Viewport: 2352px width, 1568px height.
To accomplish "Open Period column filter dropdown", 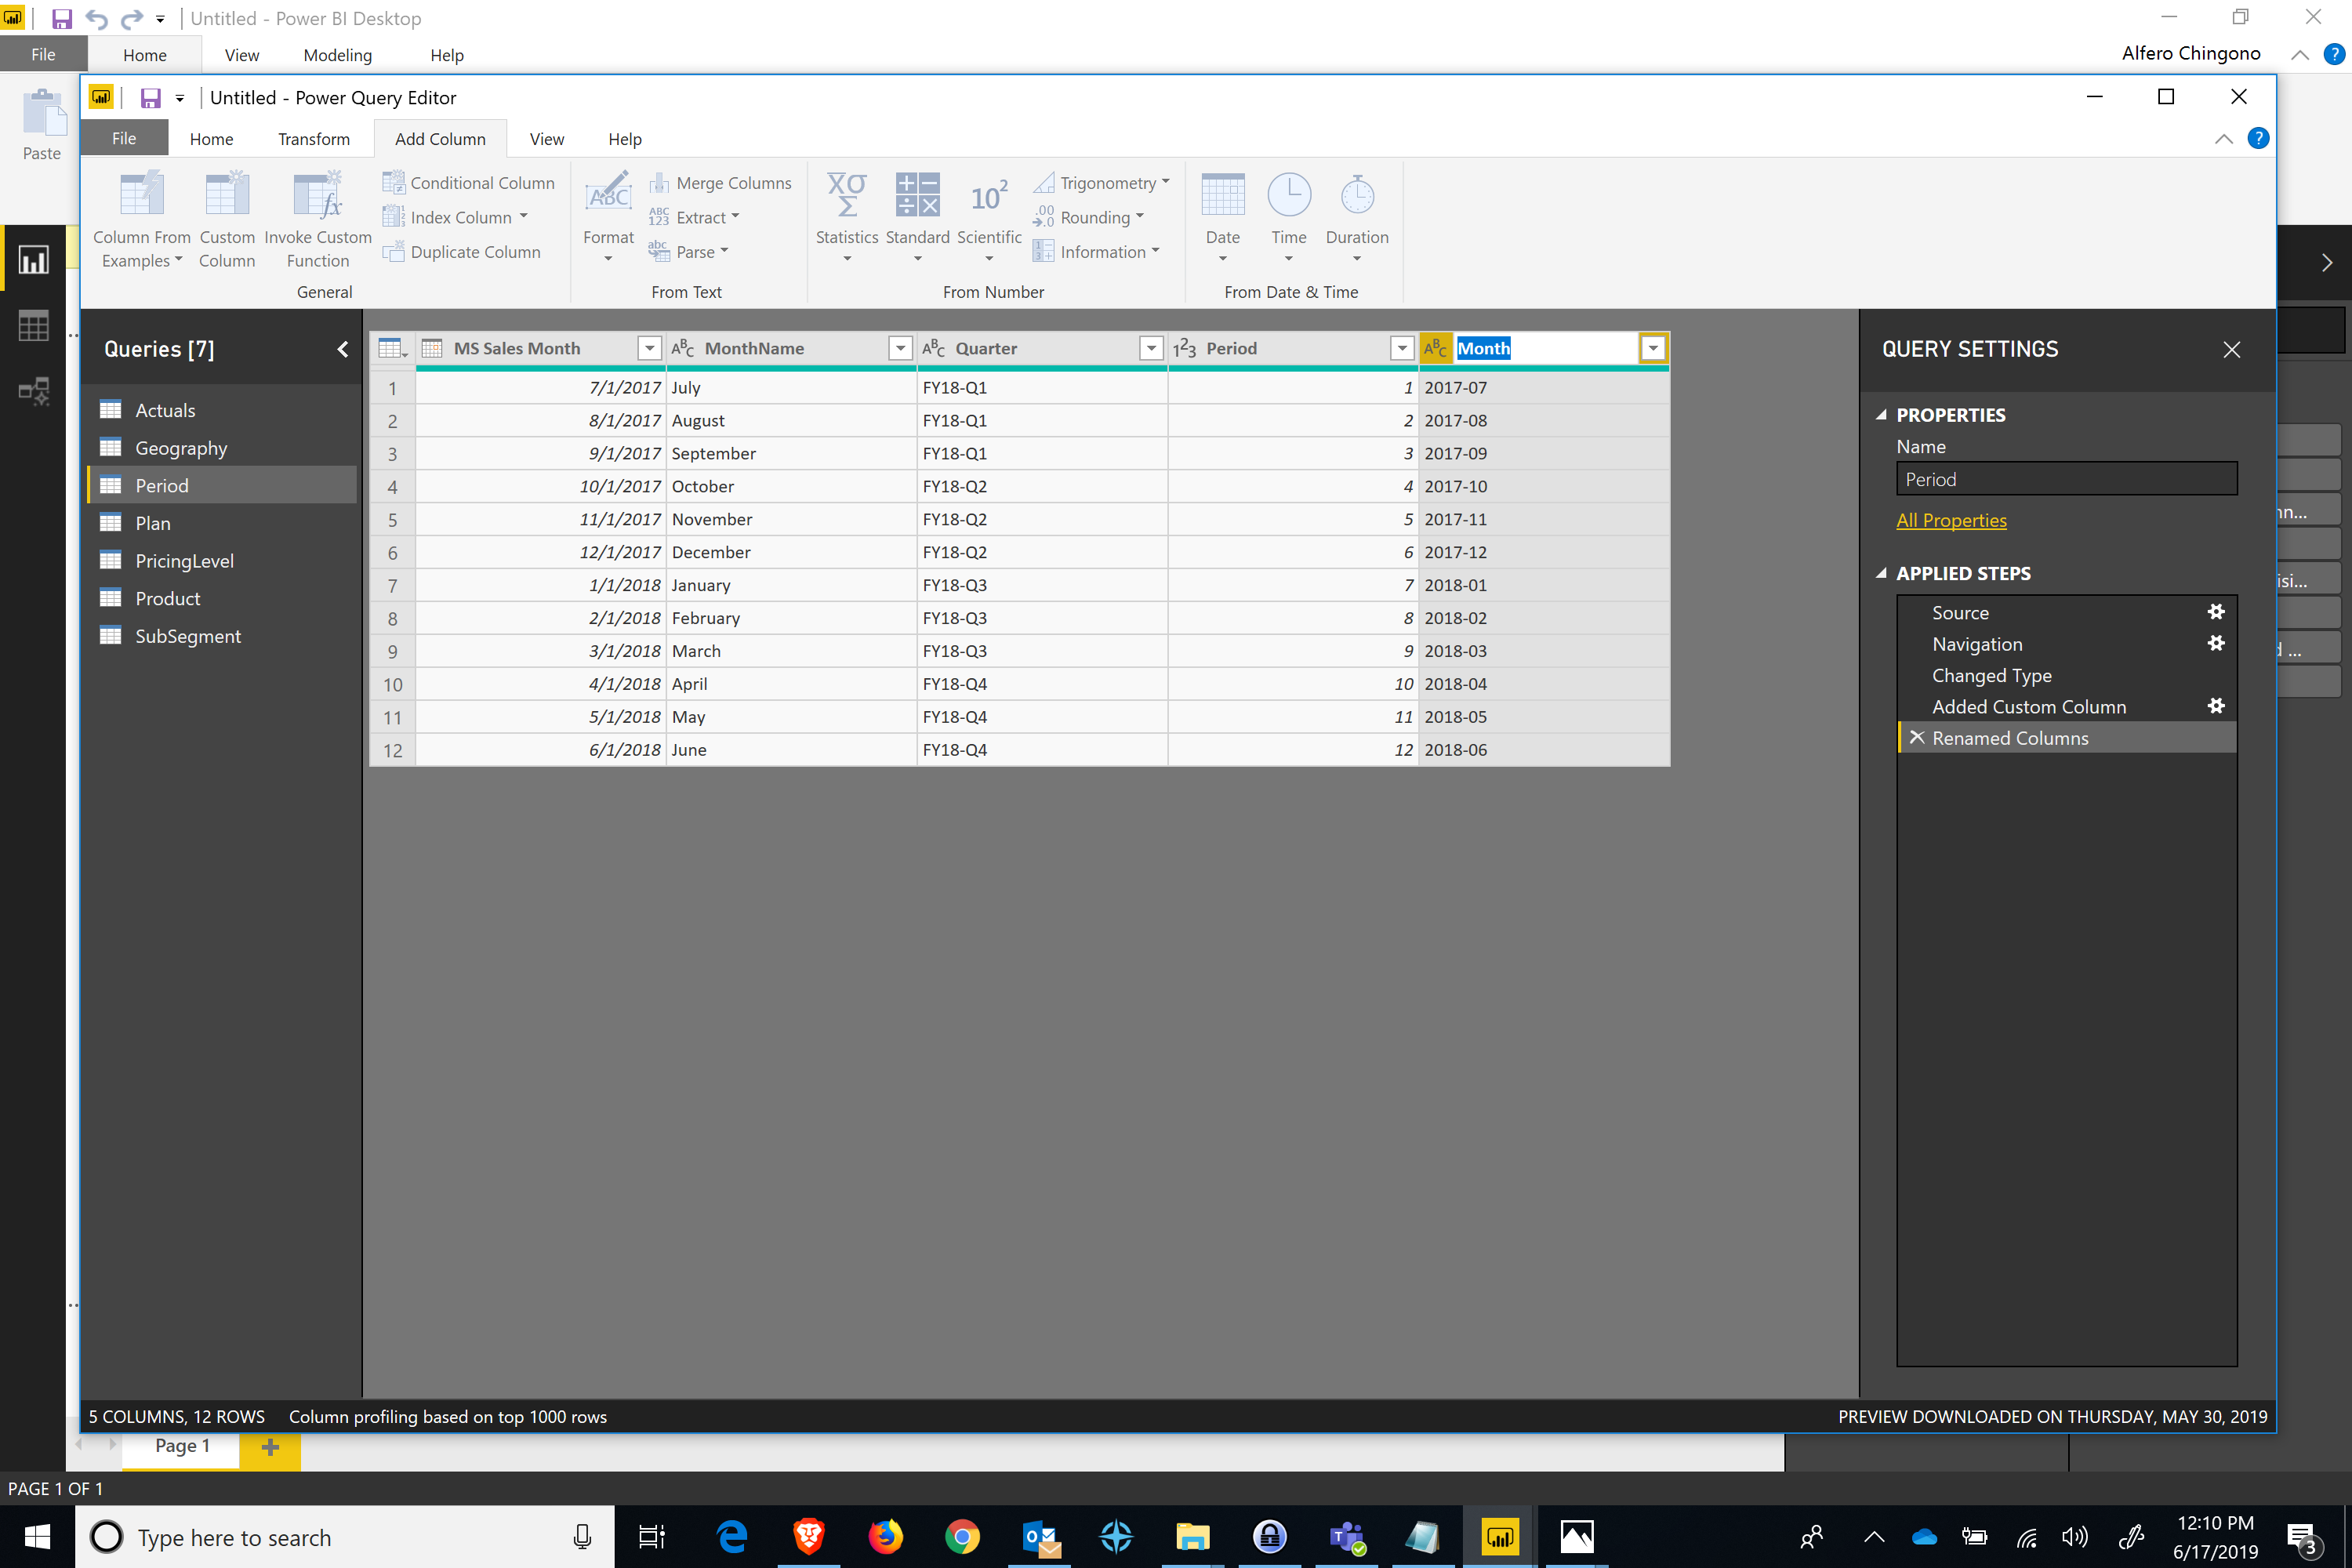I will 1403,348.
